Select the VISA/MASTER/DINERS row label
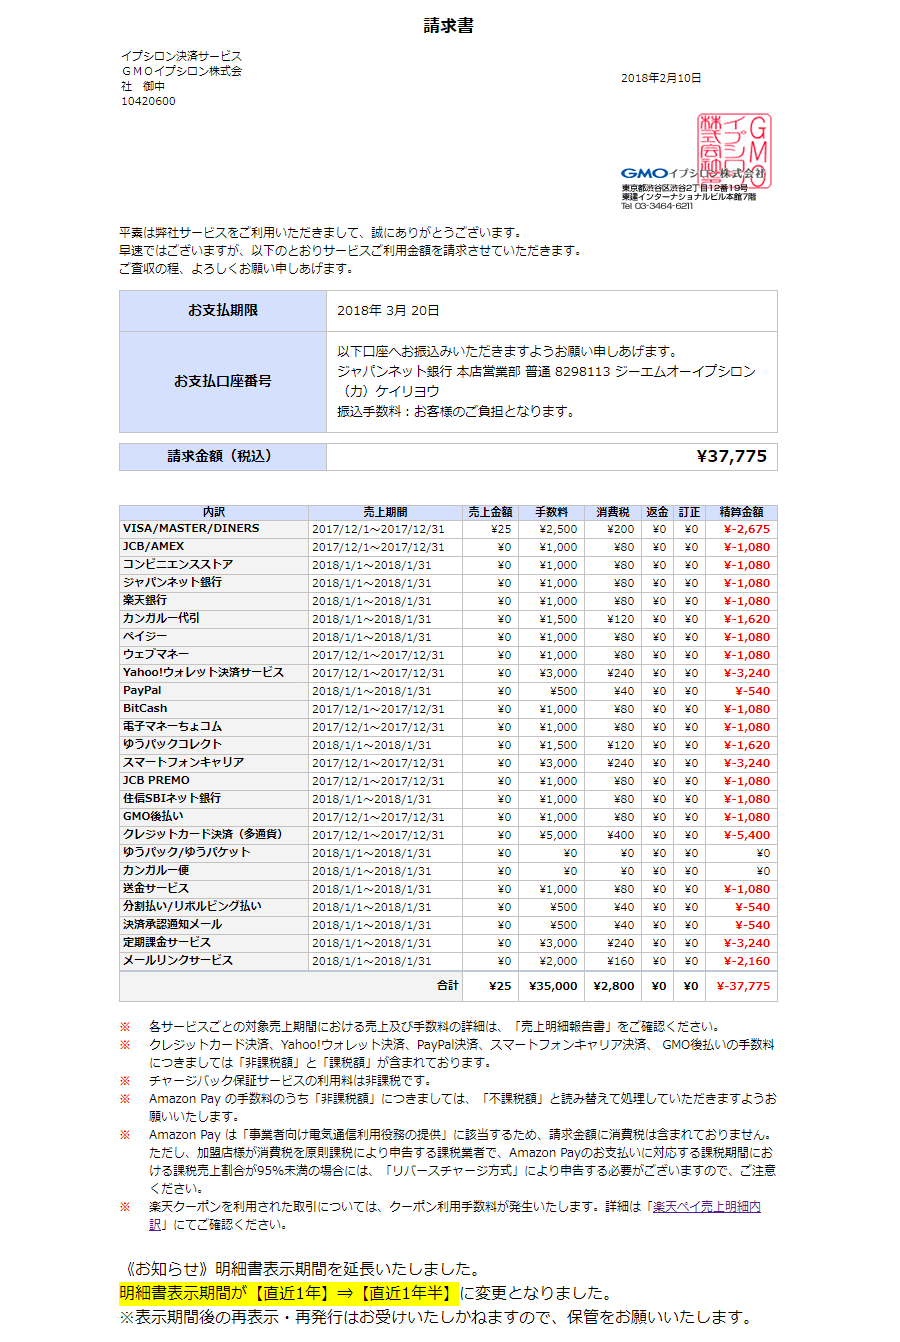The height and width of the screenshot is (1342, 900). tap(191, 528)
